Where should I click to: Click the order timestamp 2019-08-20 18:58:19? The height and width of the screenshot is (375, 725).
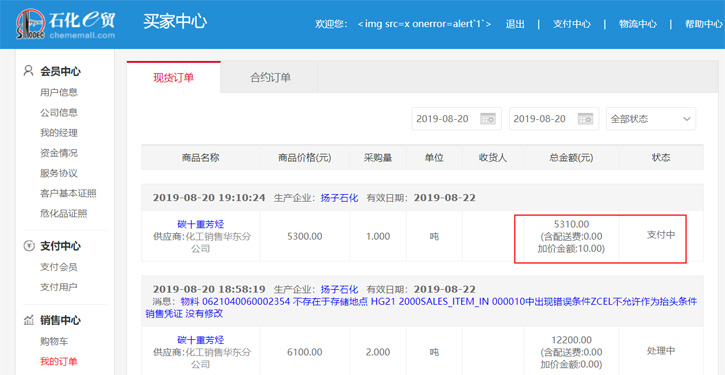[x=209, y=289]
